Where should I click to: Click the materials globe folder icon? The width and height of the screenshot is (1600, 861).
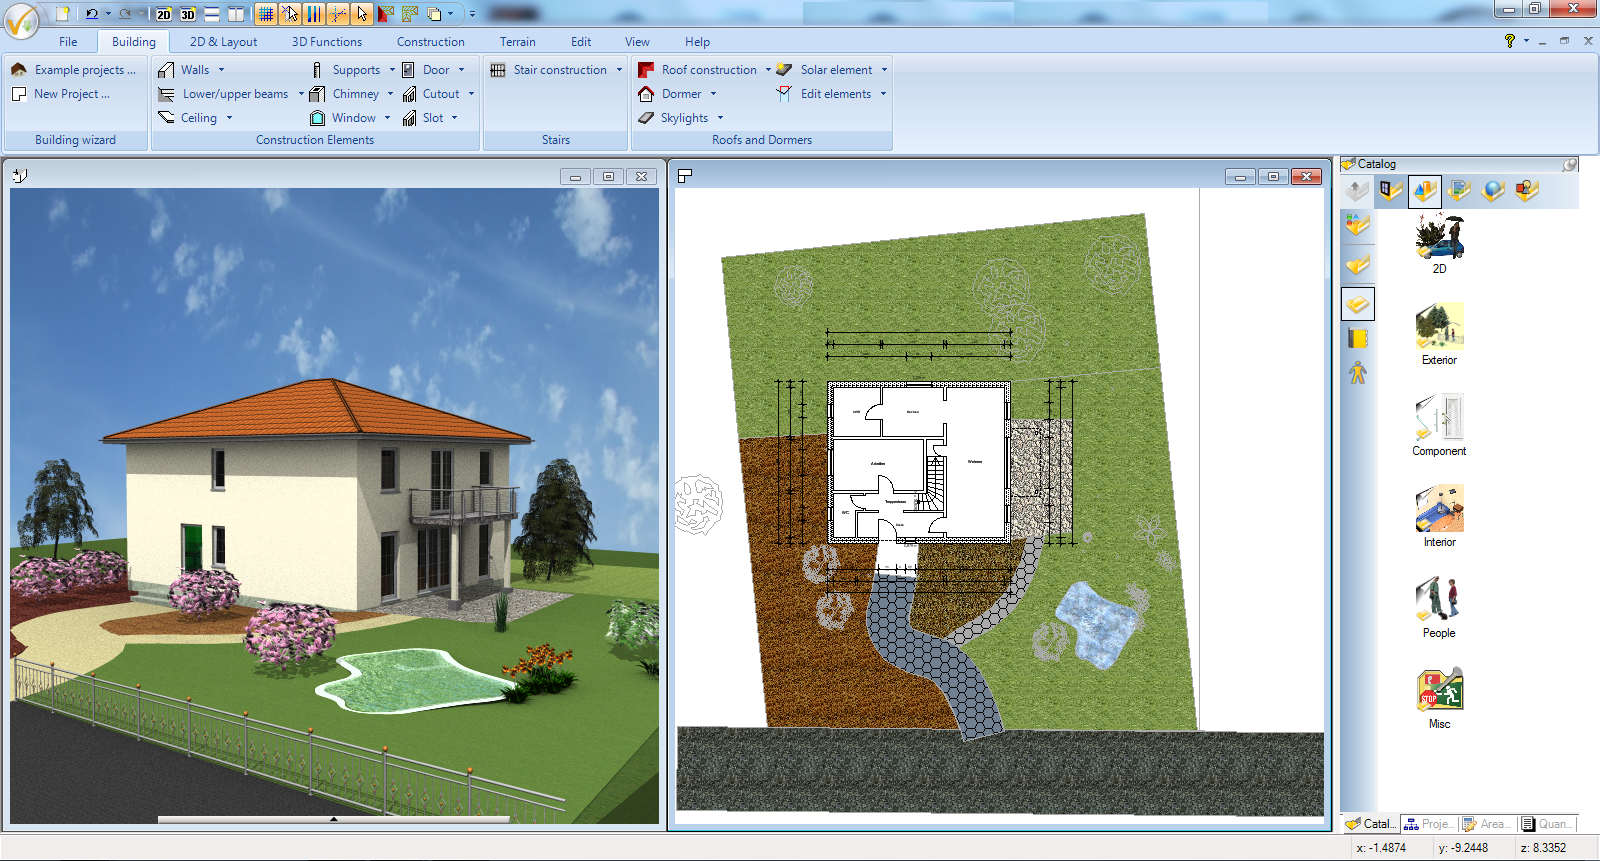pos(1493,190)
